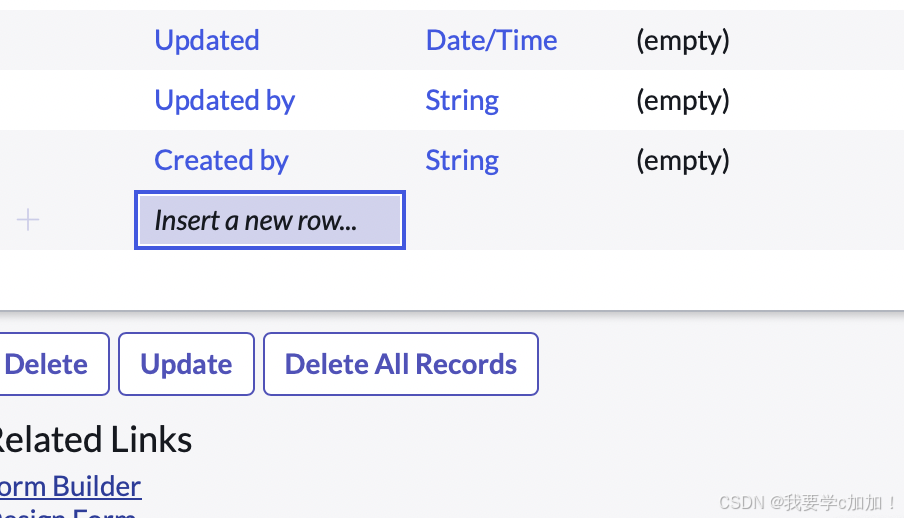Click String type in Created by row

(462, 160)
